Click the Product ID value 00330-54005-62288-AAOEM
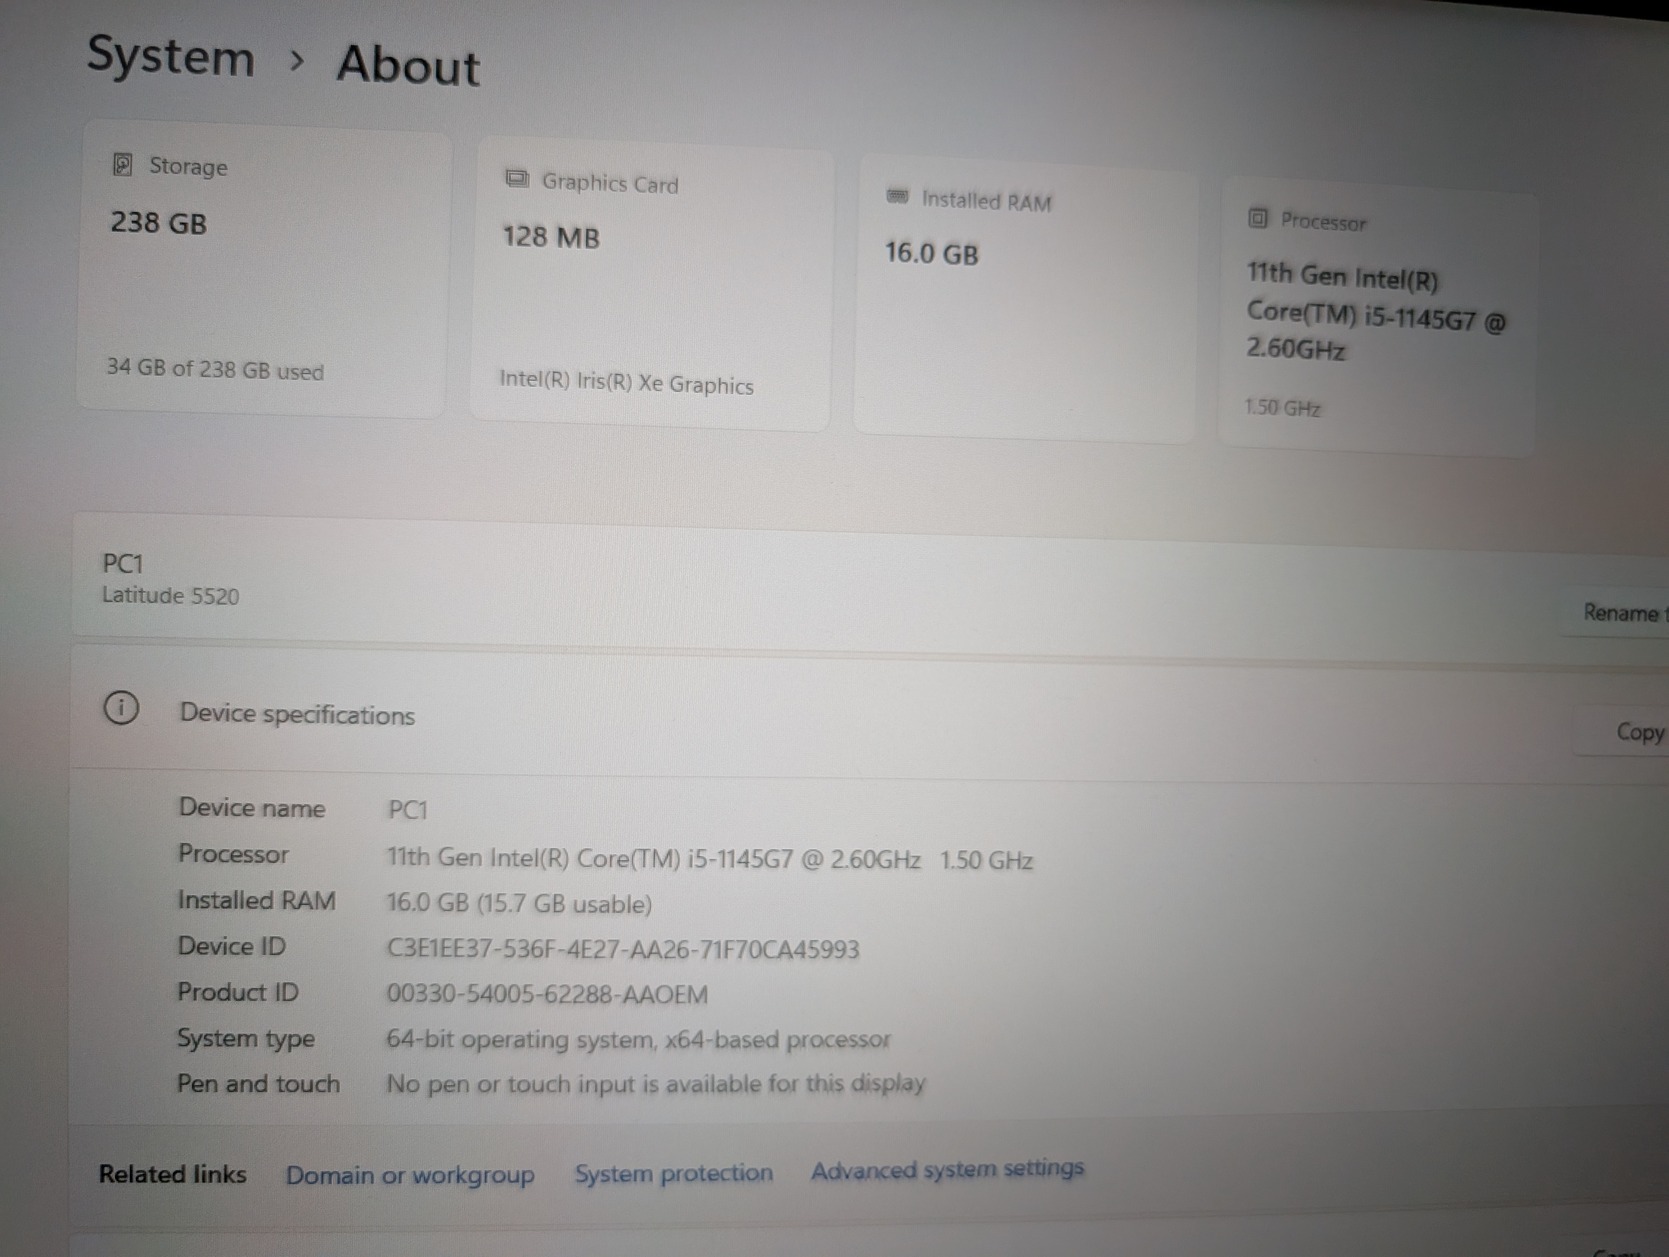The width and height of the screenshot is (1669, 1257). 547,995
